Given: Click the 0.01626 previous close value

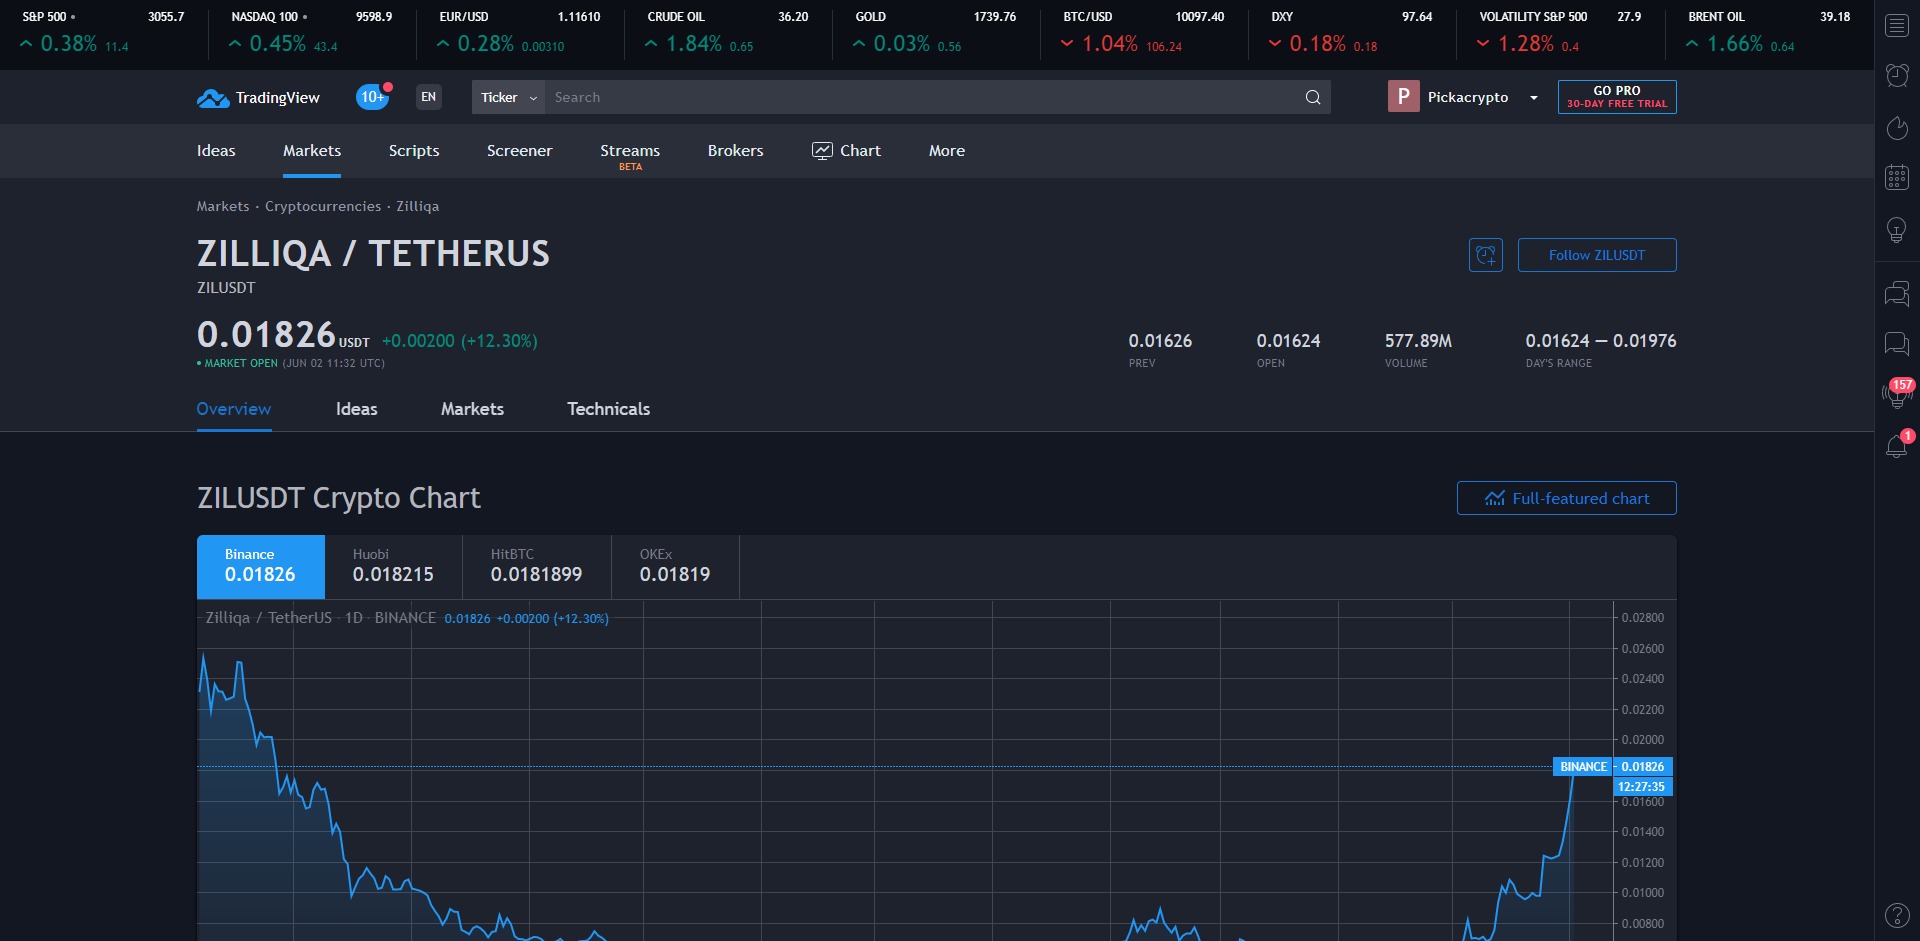Looking at the screenshot, I should pos(1160,341).
